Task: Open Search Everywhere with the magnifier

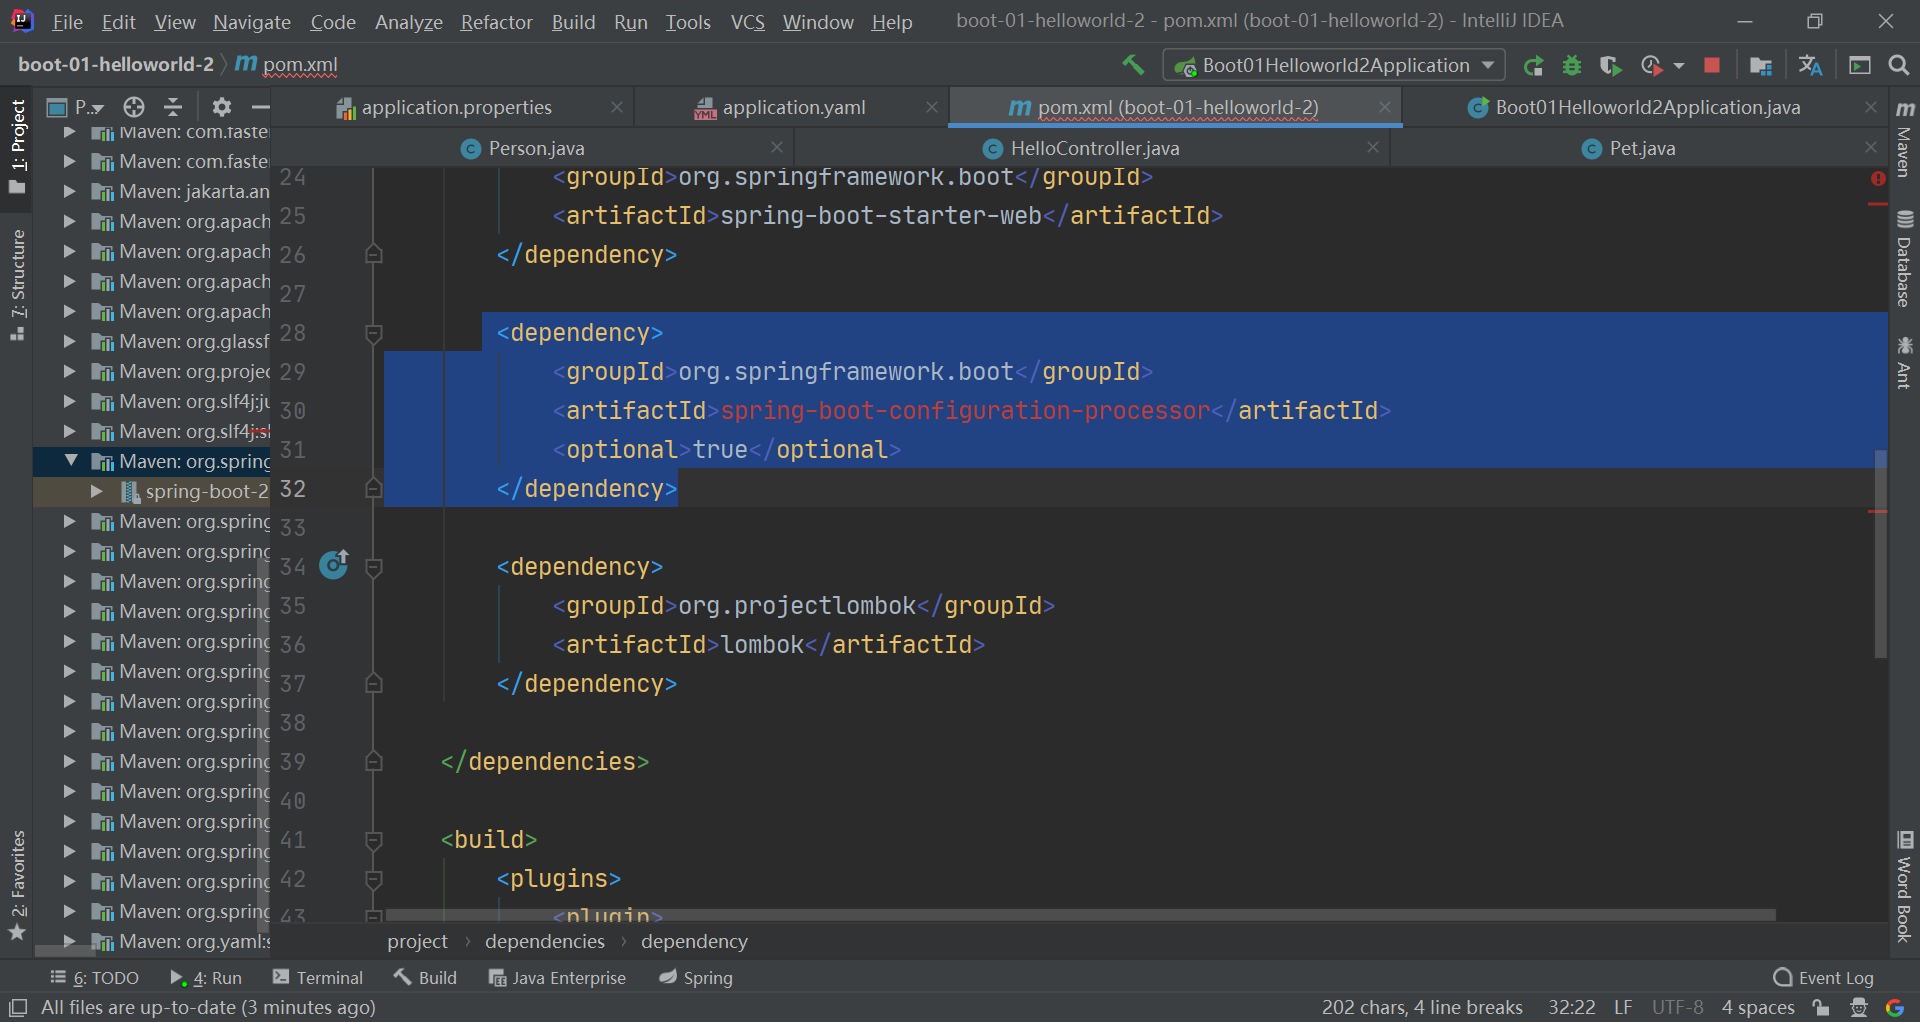Action: [1899, 64]
